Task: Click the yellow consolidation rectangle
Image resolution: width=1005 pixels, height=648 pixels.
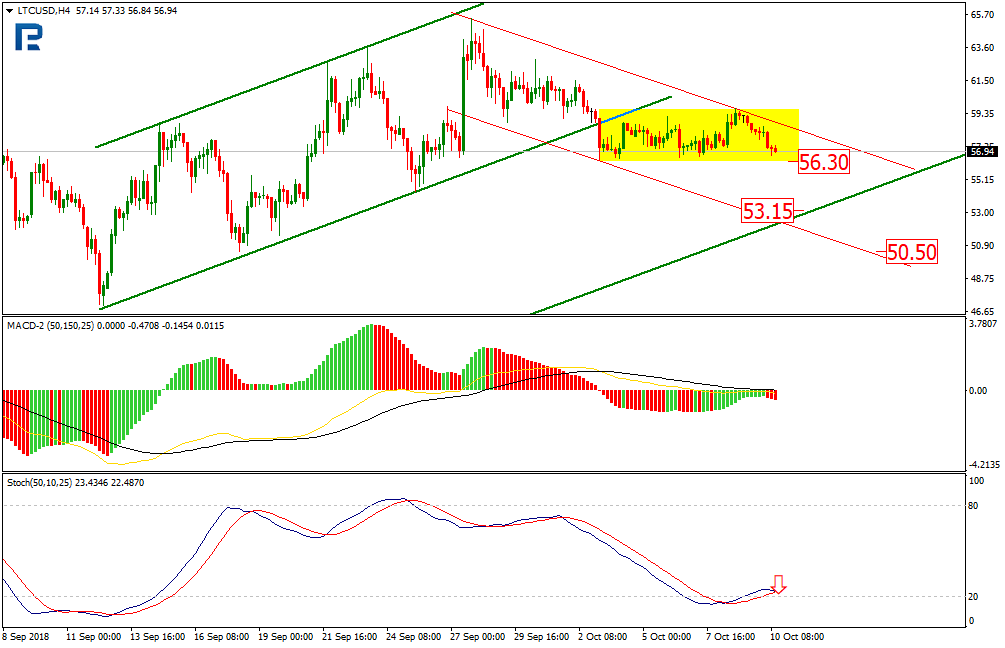Action: (x=699, y=135)
